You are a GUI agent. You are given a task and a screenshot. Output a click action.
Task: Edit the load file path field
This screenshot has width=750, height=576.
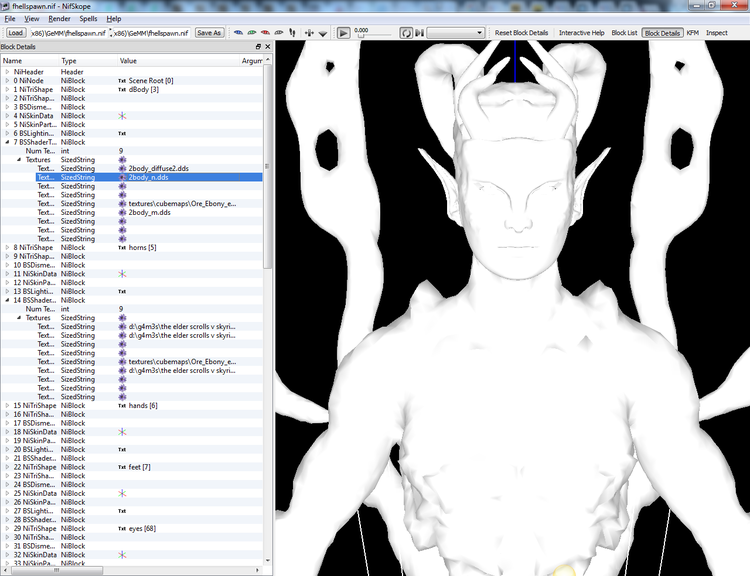point(68,33)
